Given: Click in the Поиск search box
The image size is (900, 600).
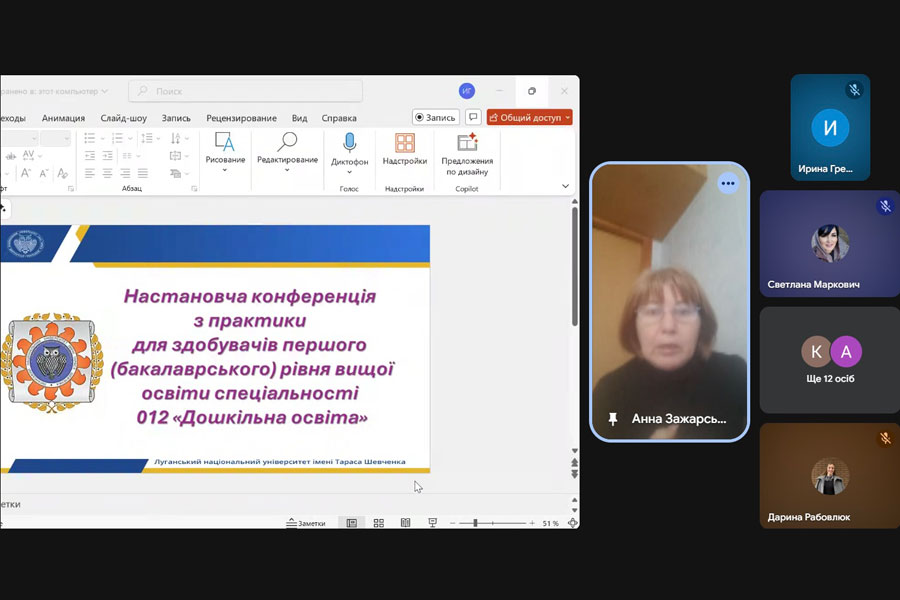Looking at the screenshot, I should [x=246, y=91].
